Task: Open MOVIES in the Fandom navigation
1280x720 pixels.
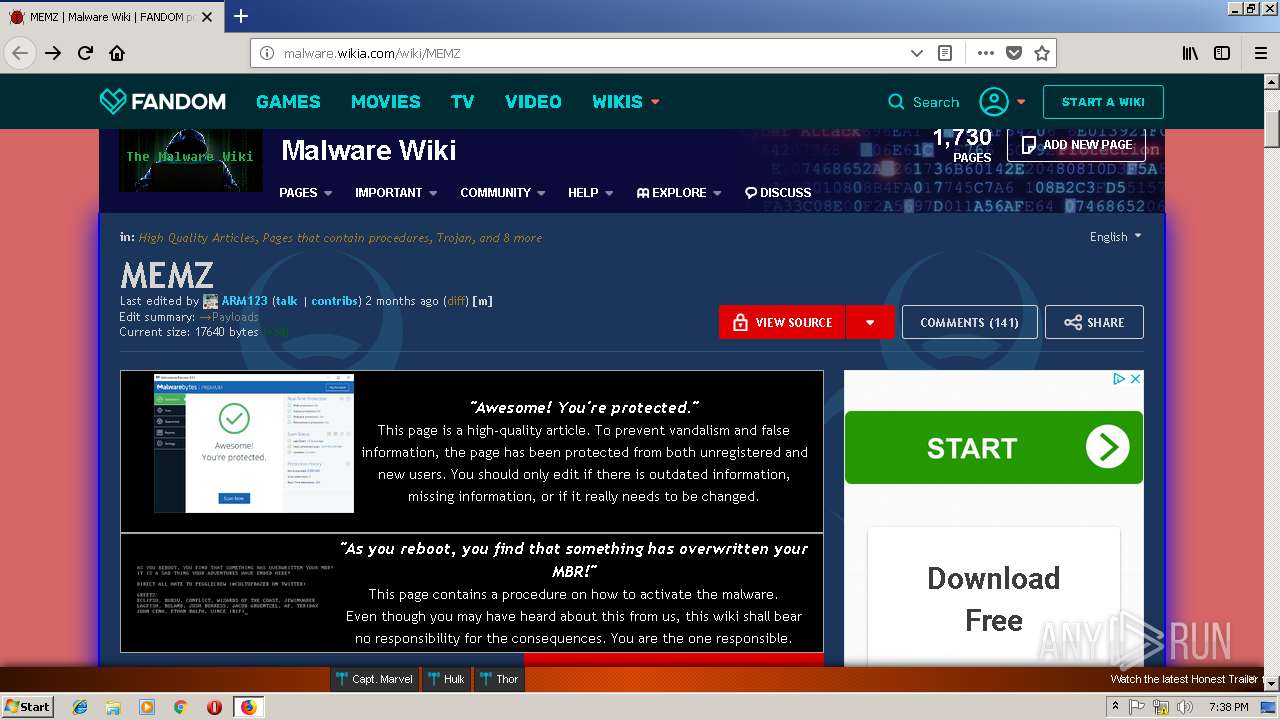Action: [385, 101]
